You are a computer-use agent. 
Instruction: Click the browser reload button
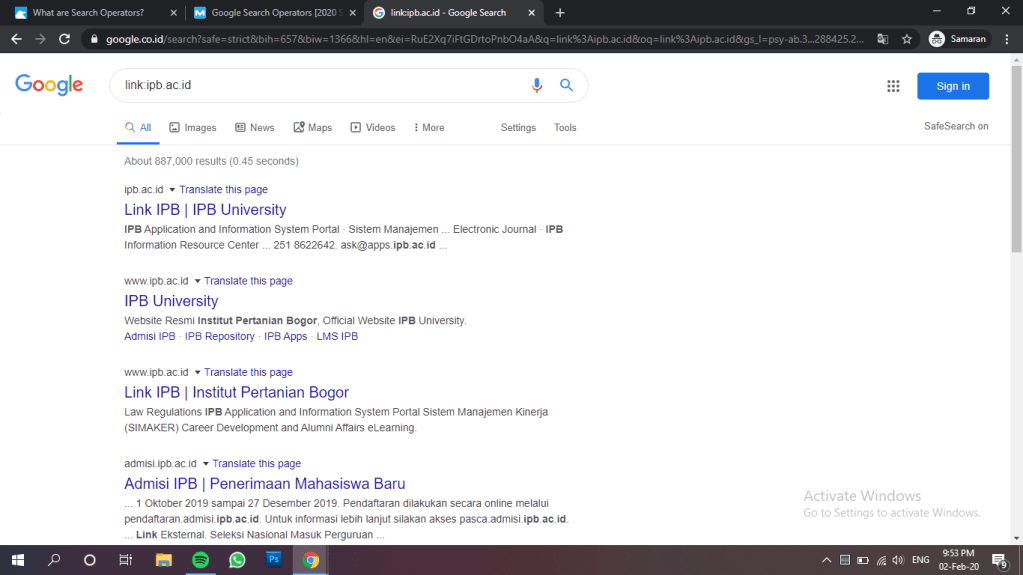65,39
